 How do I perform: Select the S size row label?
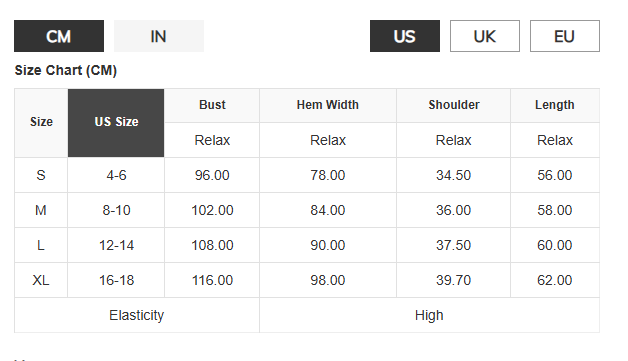(x=41, y=175)
